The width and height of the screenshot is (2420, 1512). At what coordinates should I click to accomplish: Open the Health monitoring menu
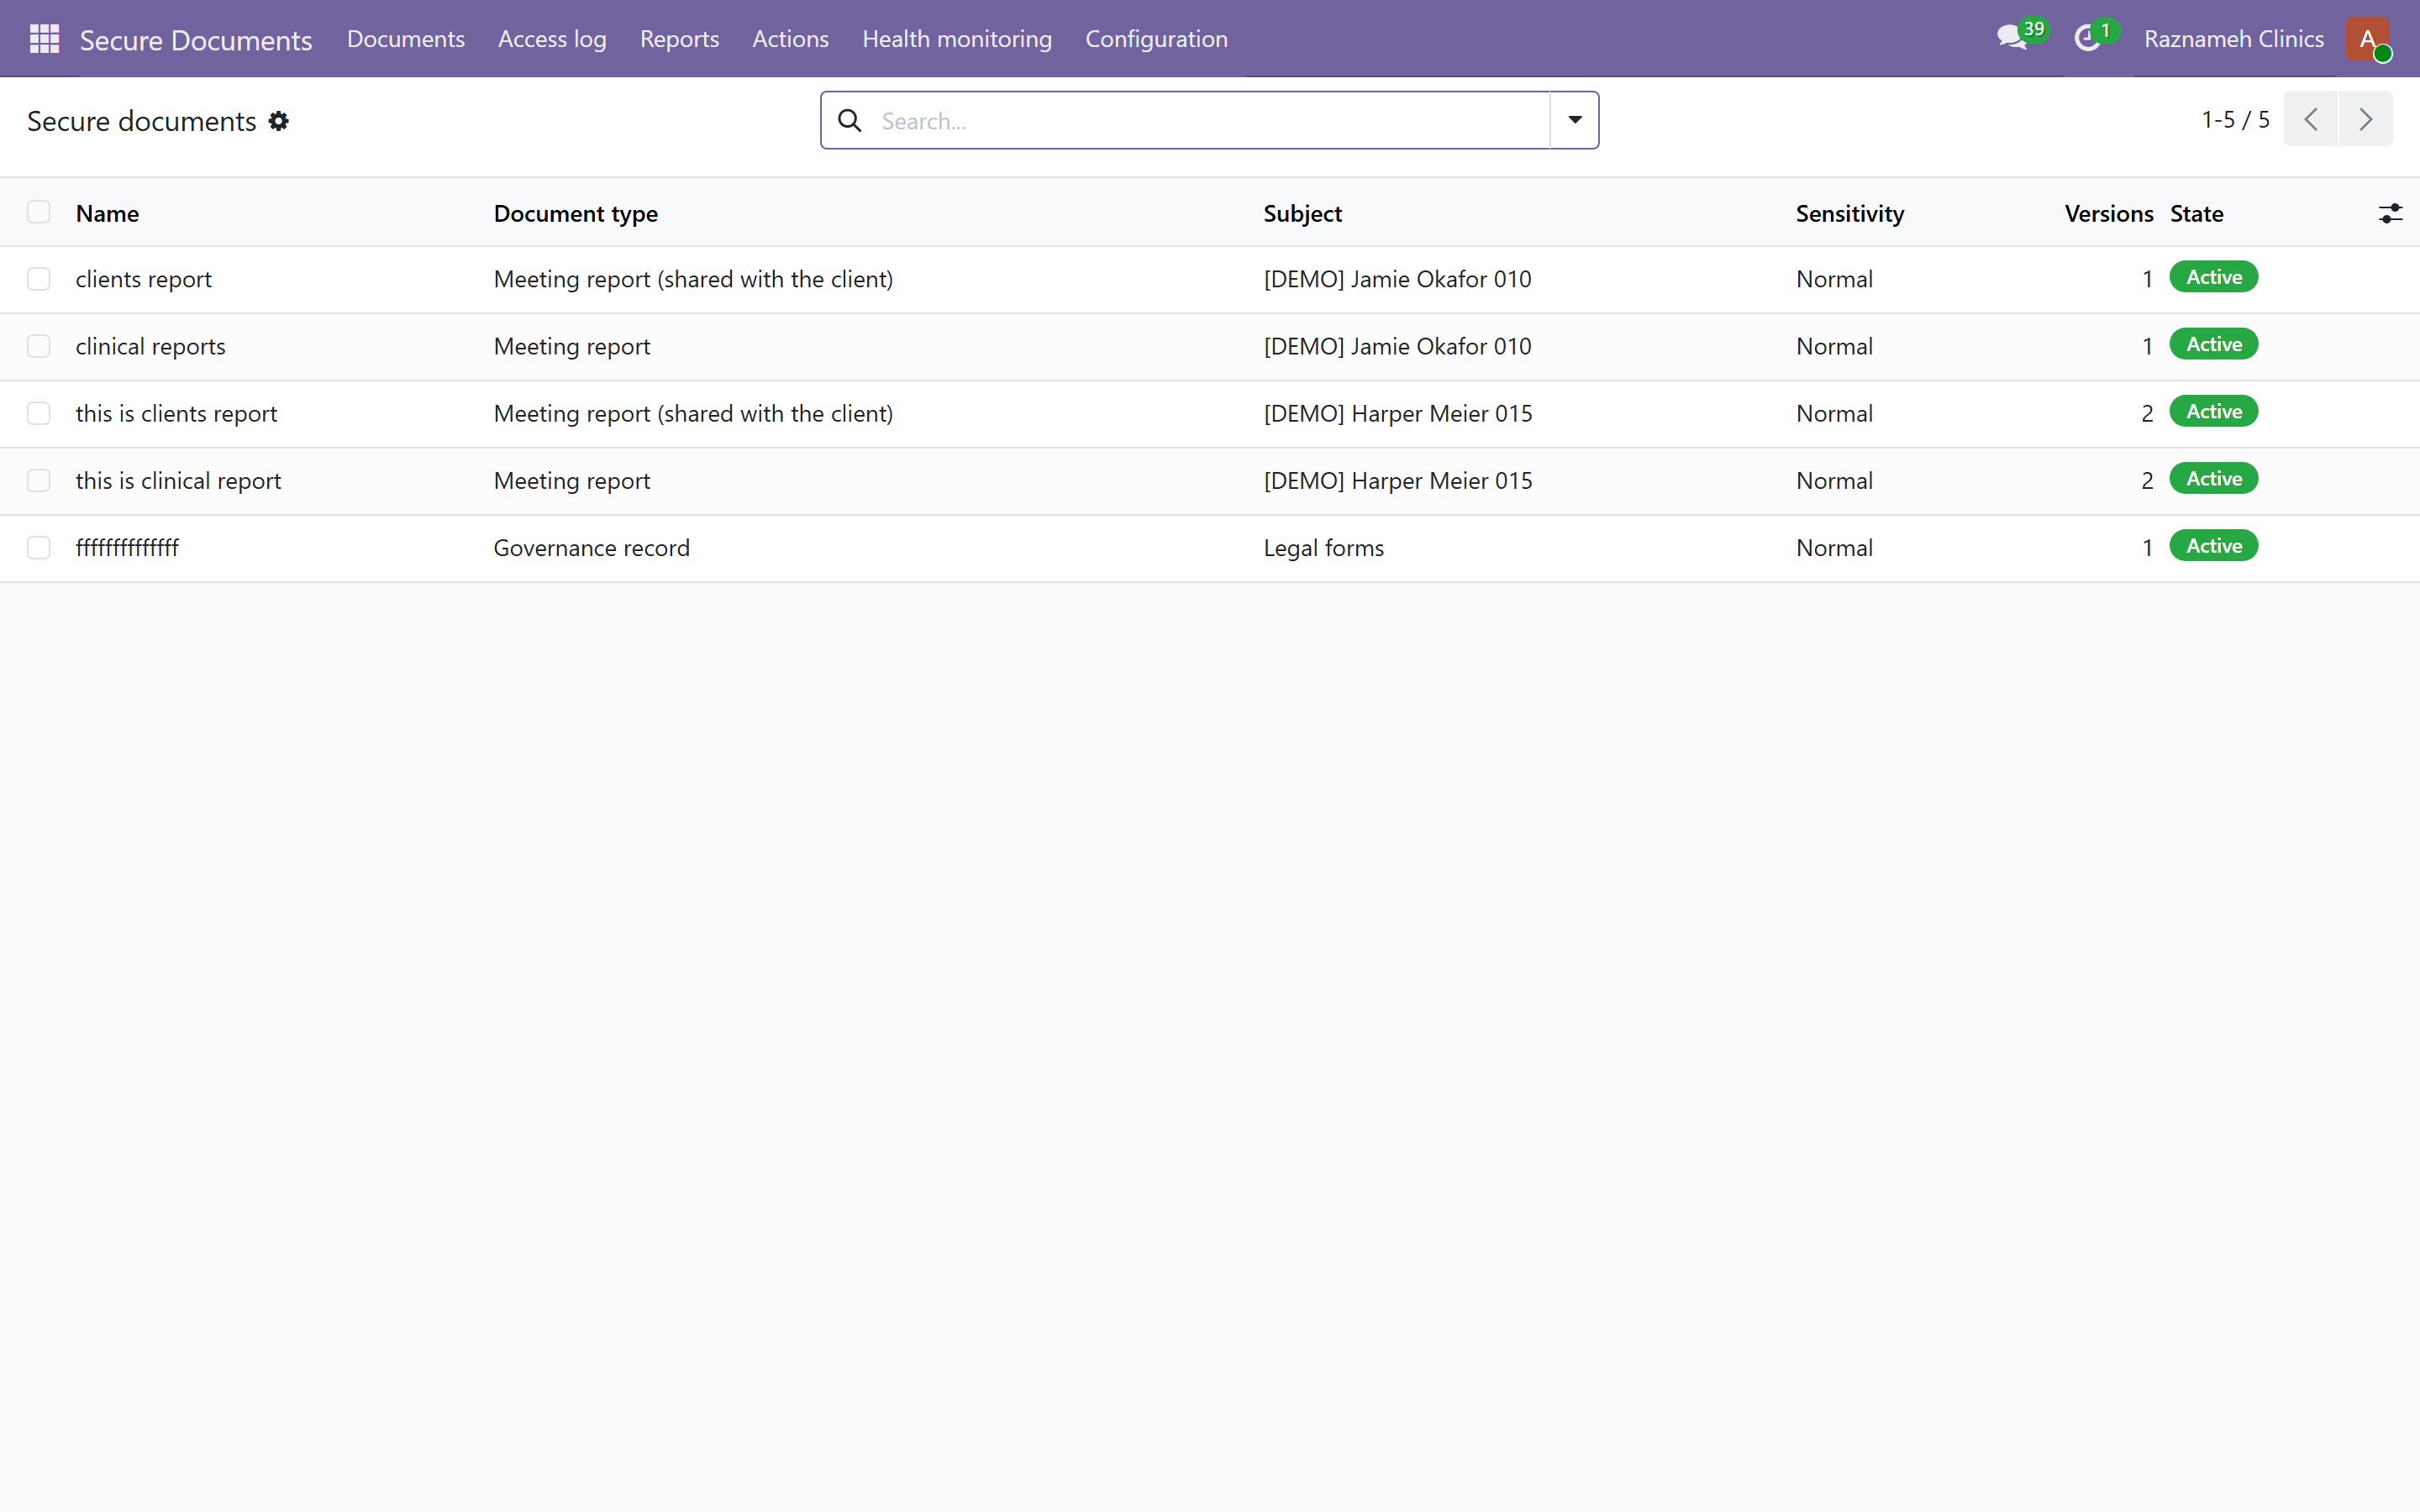957,39
